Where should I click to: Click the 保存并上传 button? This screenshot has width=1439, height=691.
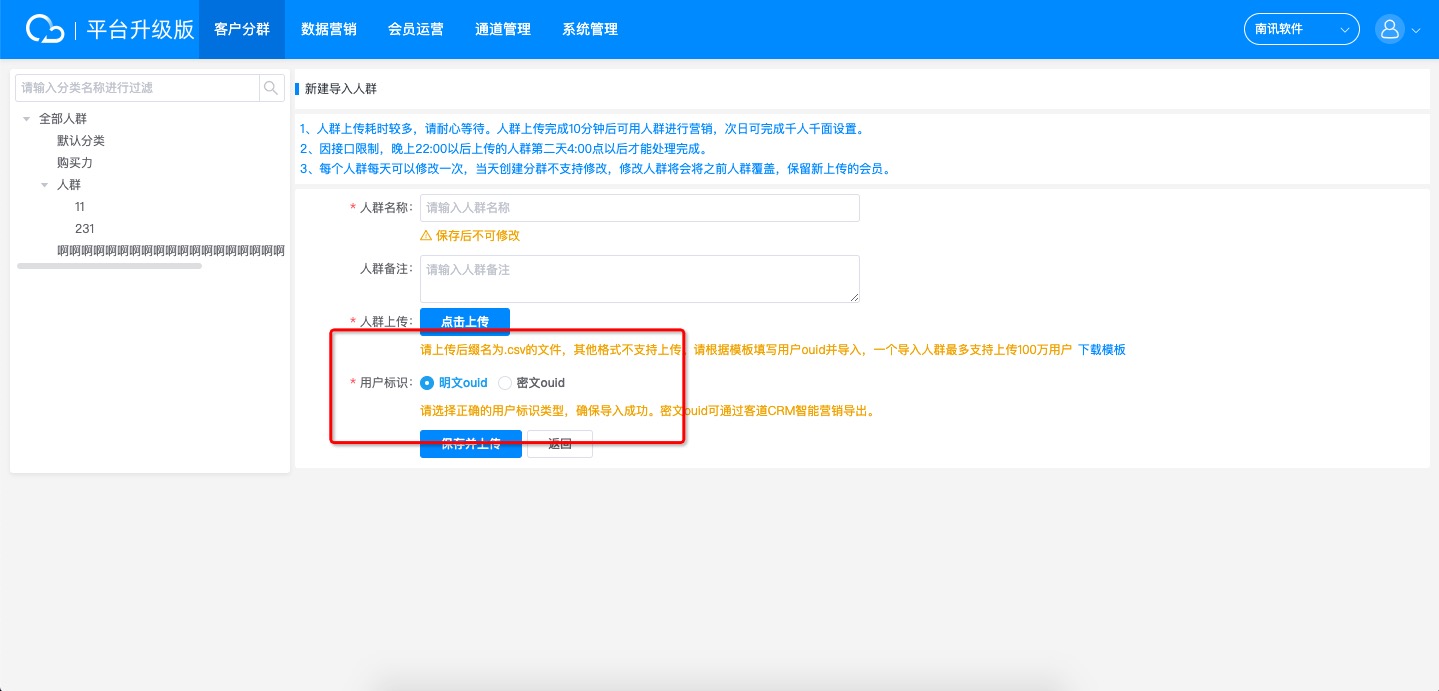pos(471,443)
